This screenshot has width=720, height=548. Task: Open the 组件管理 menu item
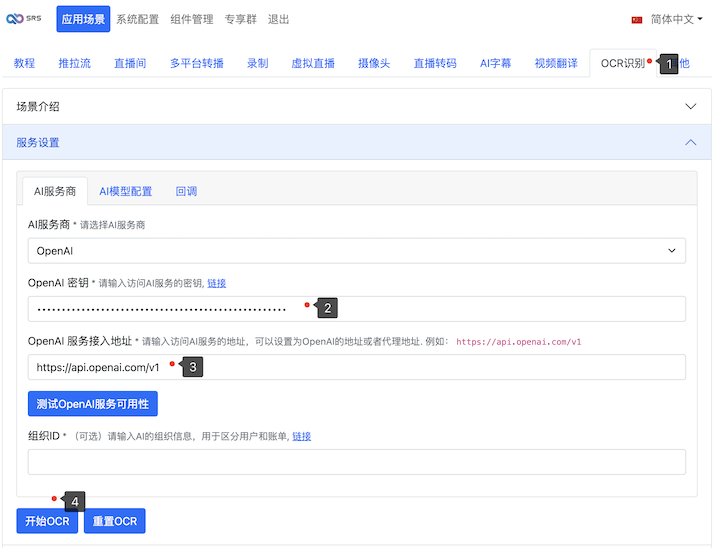coord(192,19)
